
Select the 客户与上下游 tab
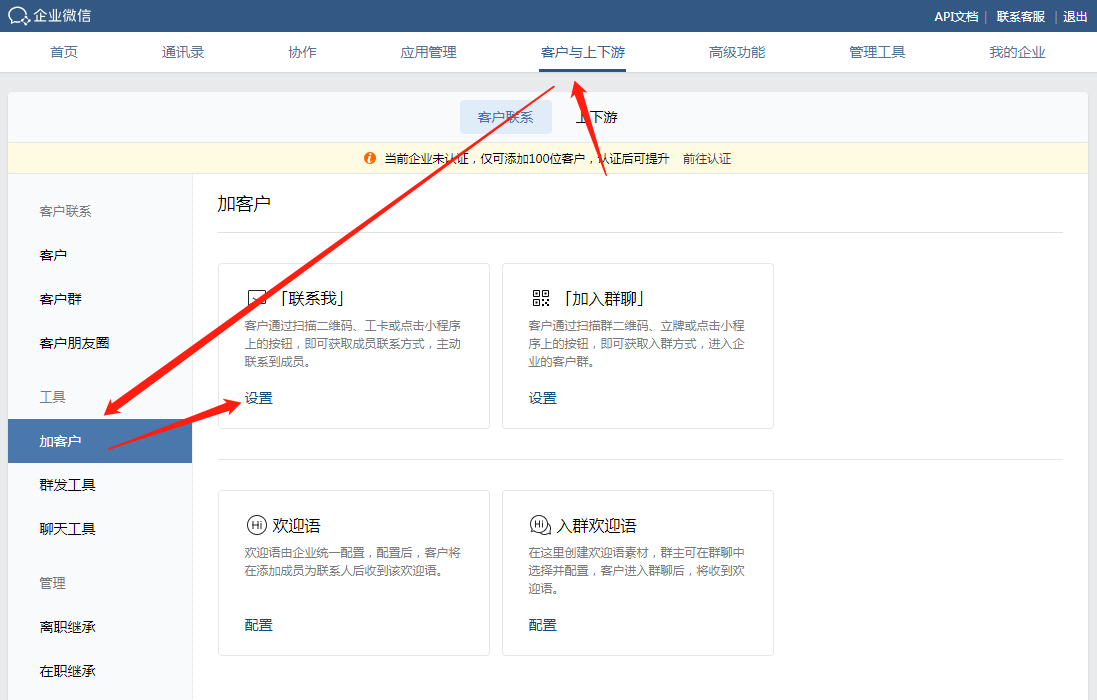[583, 52]
